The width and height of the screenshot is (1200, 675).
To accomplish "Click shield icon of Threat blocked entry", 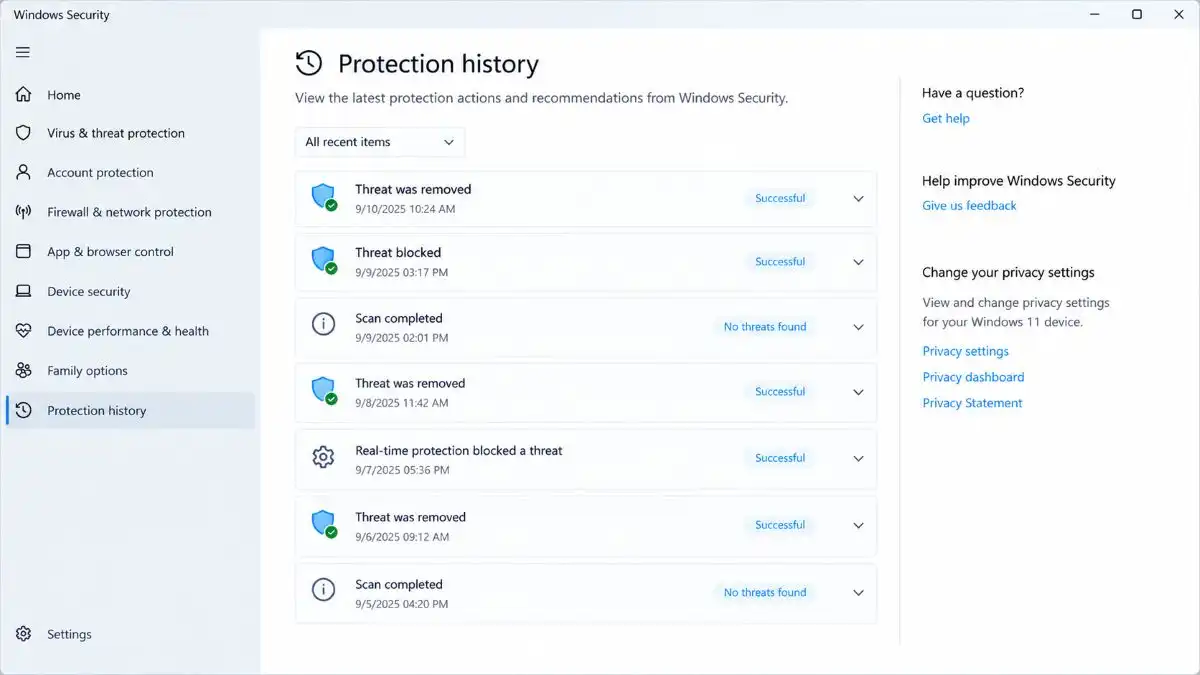I will (324, 261).
